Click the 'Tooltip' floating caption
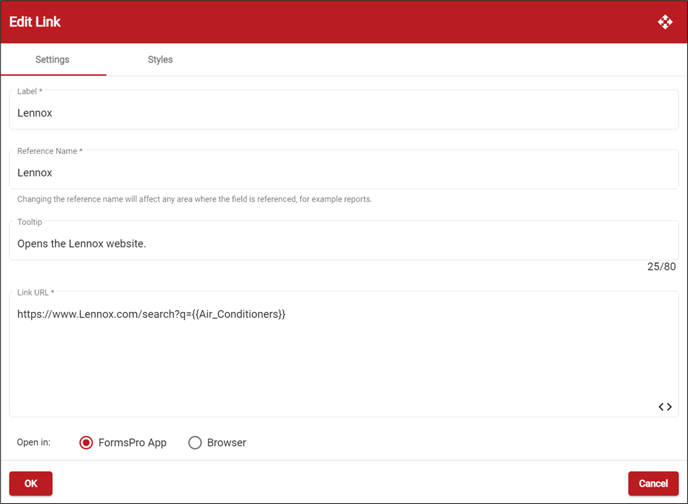The height and width of the screenshot is (504, 688). tap(33, 222)
